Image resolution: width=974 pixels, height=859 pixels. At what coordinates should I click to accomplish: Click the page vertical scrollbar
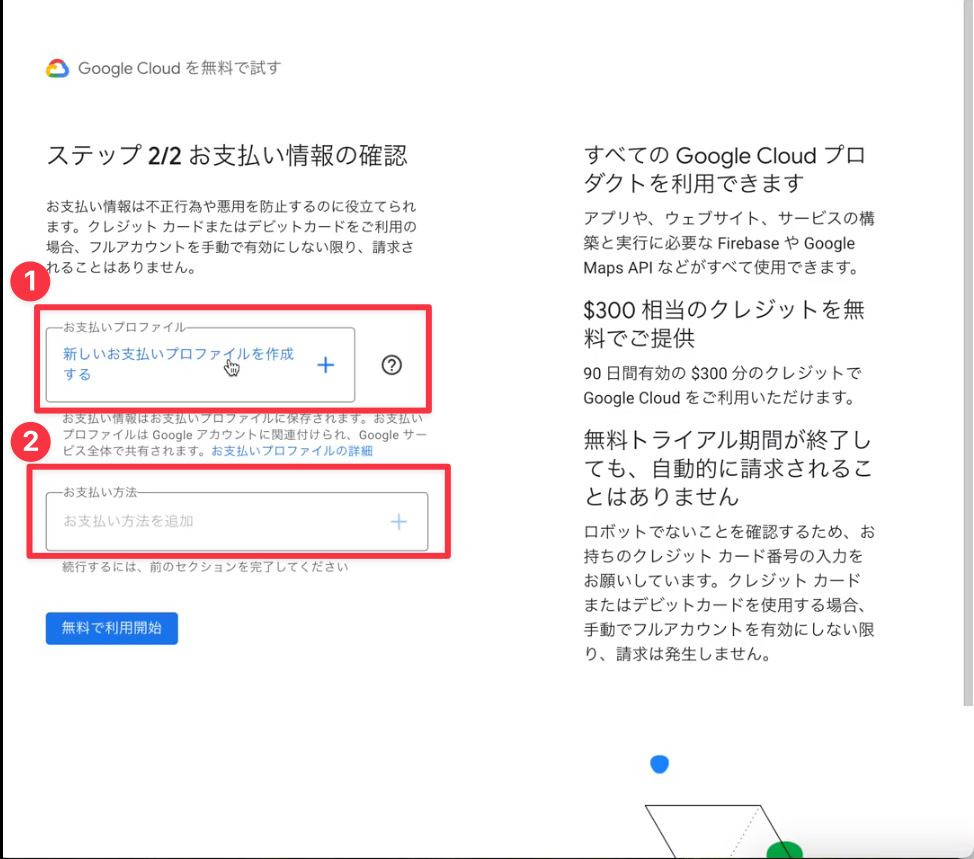[x=968, y=353]
